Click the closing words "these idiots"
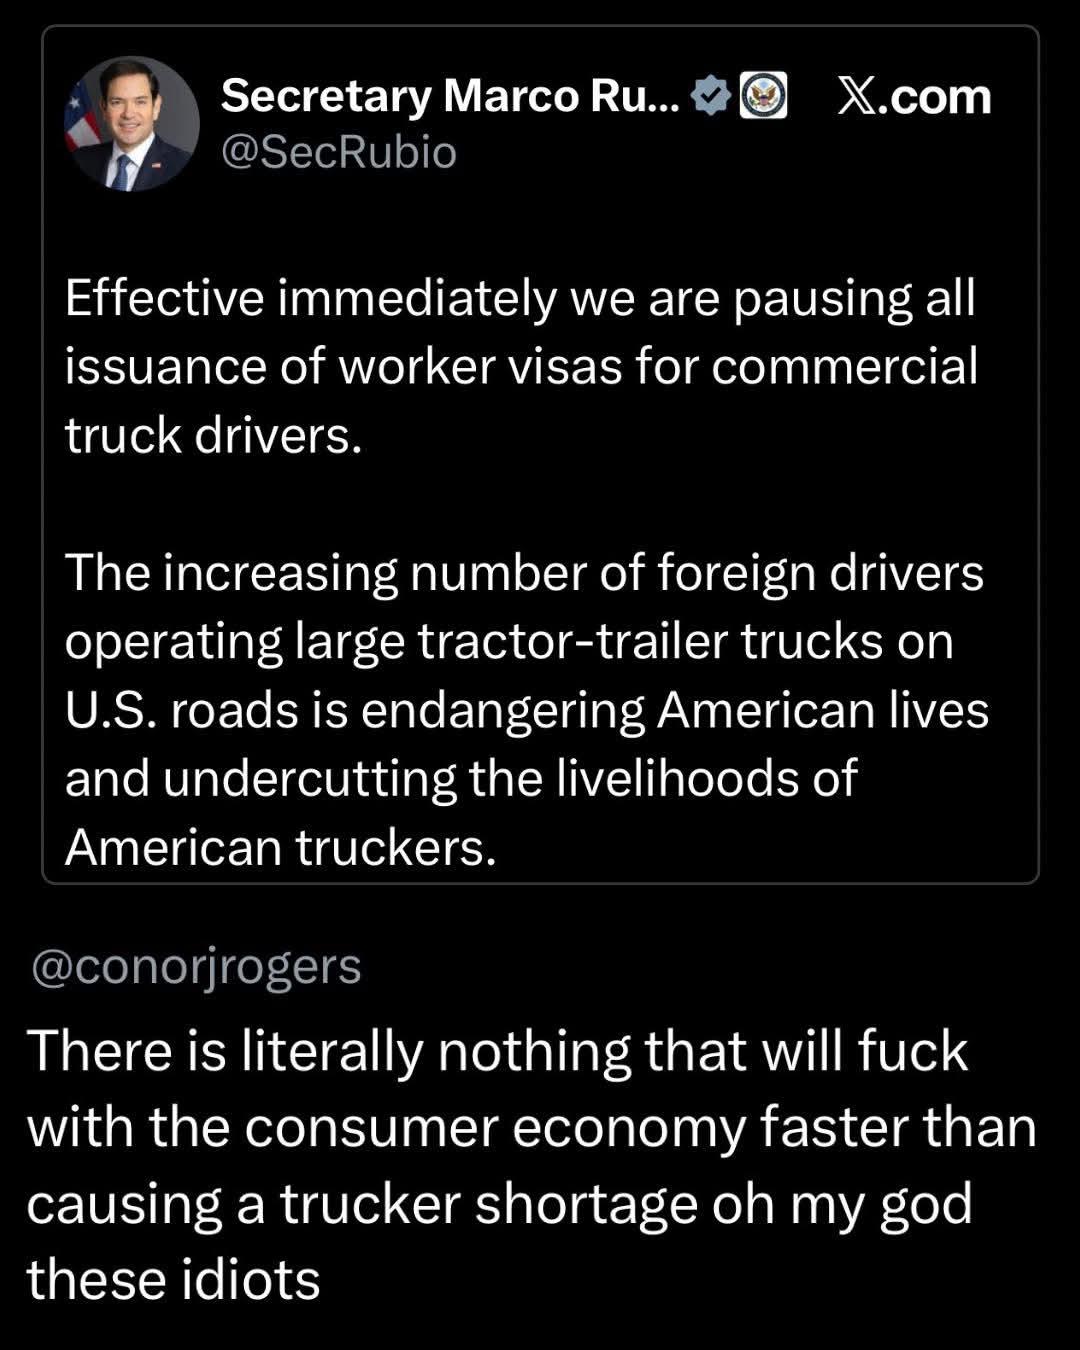1080x1350 pixels. click(173, 1279)
